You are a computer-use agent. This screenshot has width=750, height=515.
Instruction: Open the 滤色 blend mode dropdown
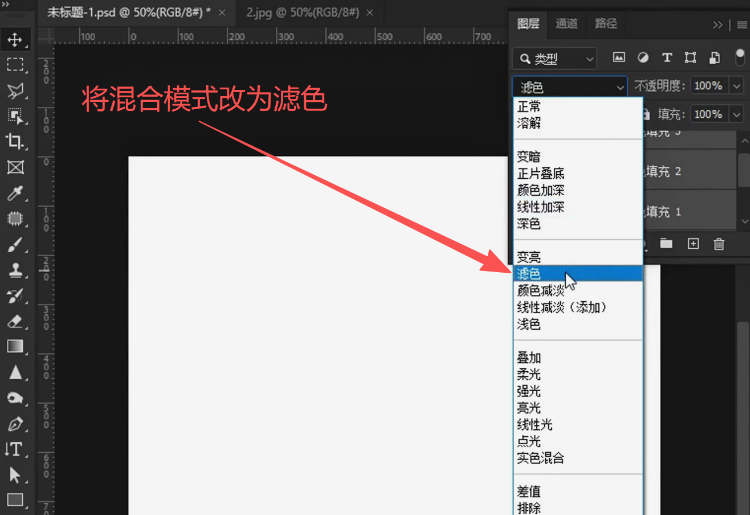coord(570,87)
